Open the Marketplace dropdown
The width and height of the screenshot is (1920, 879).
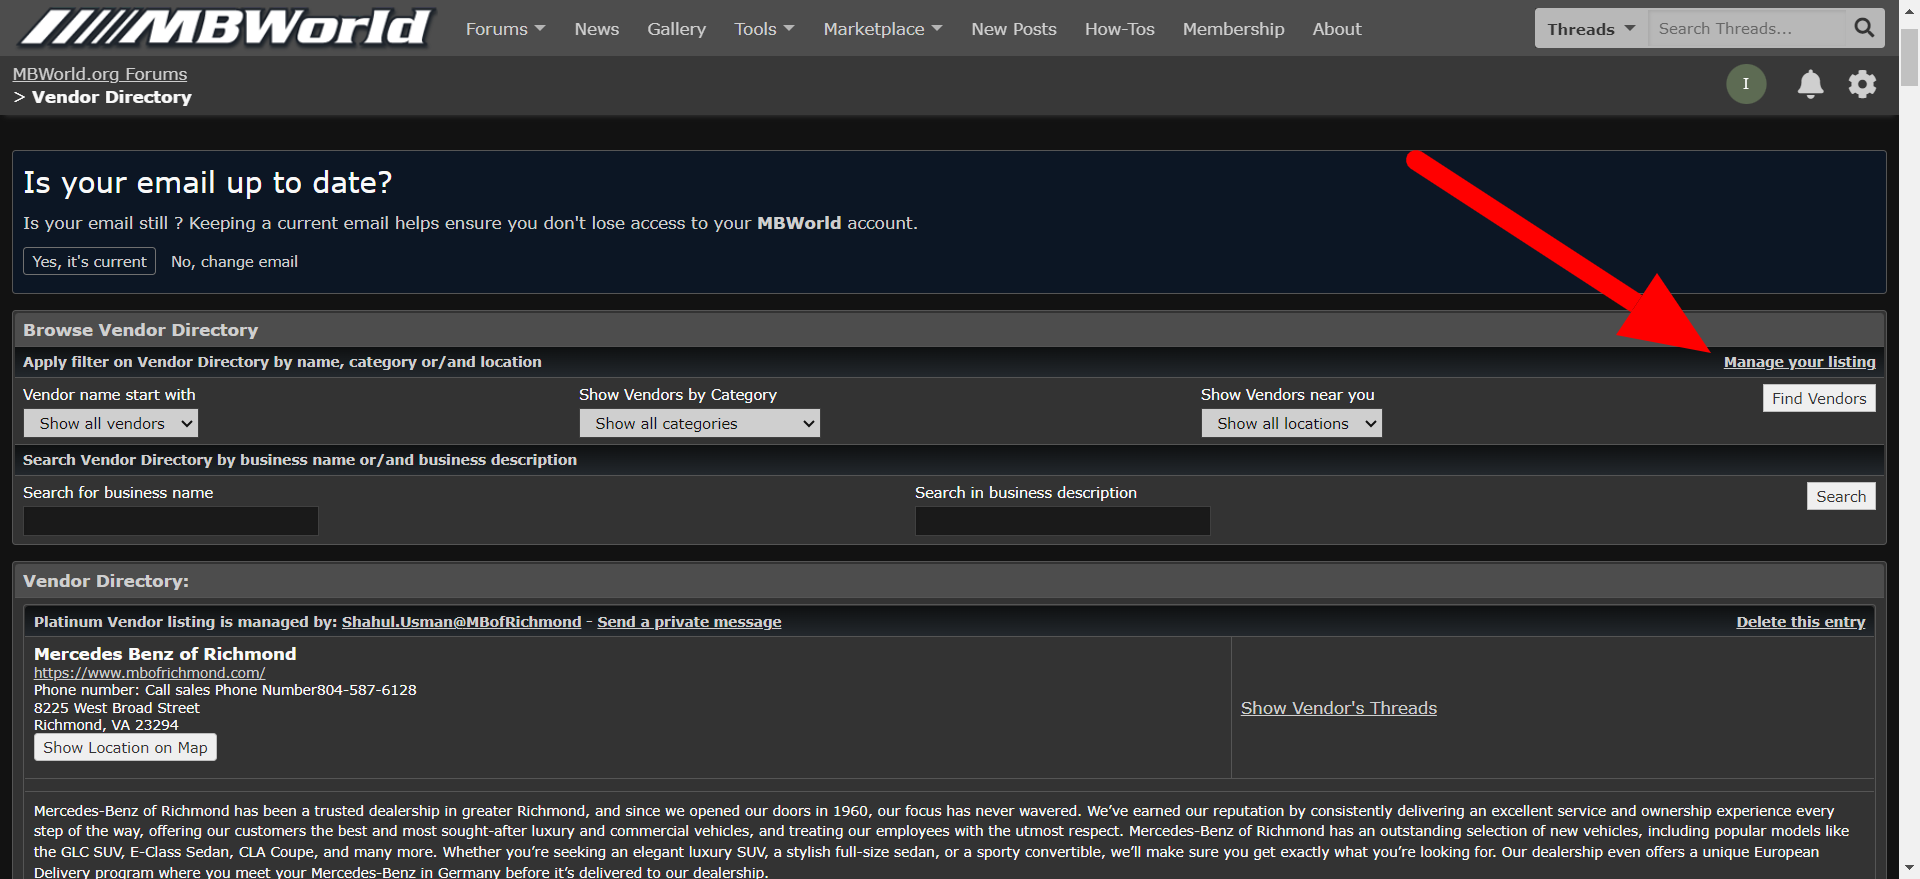click(882, 29)
